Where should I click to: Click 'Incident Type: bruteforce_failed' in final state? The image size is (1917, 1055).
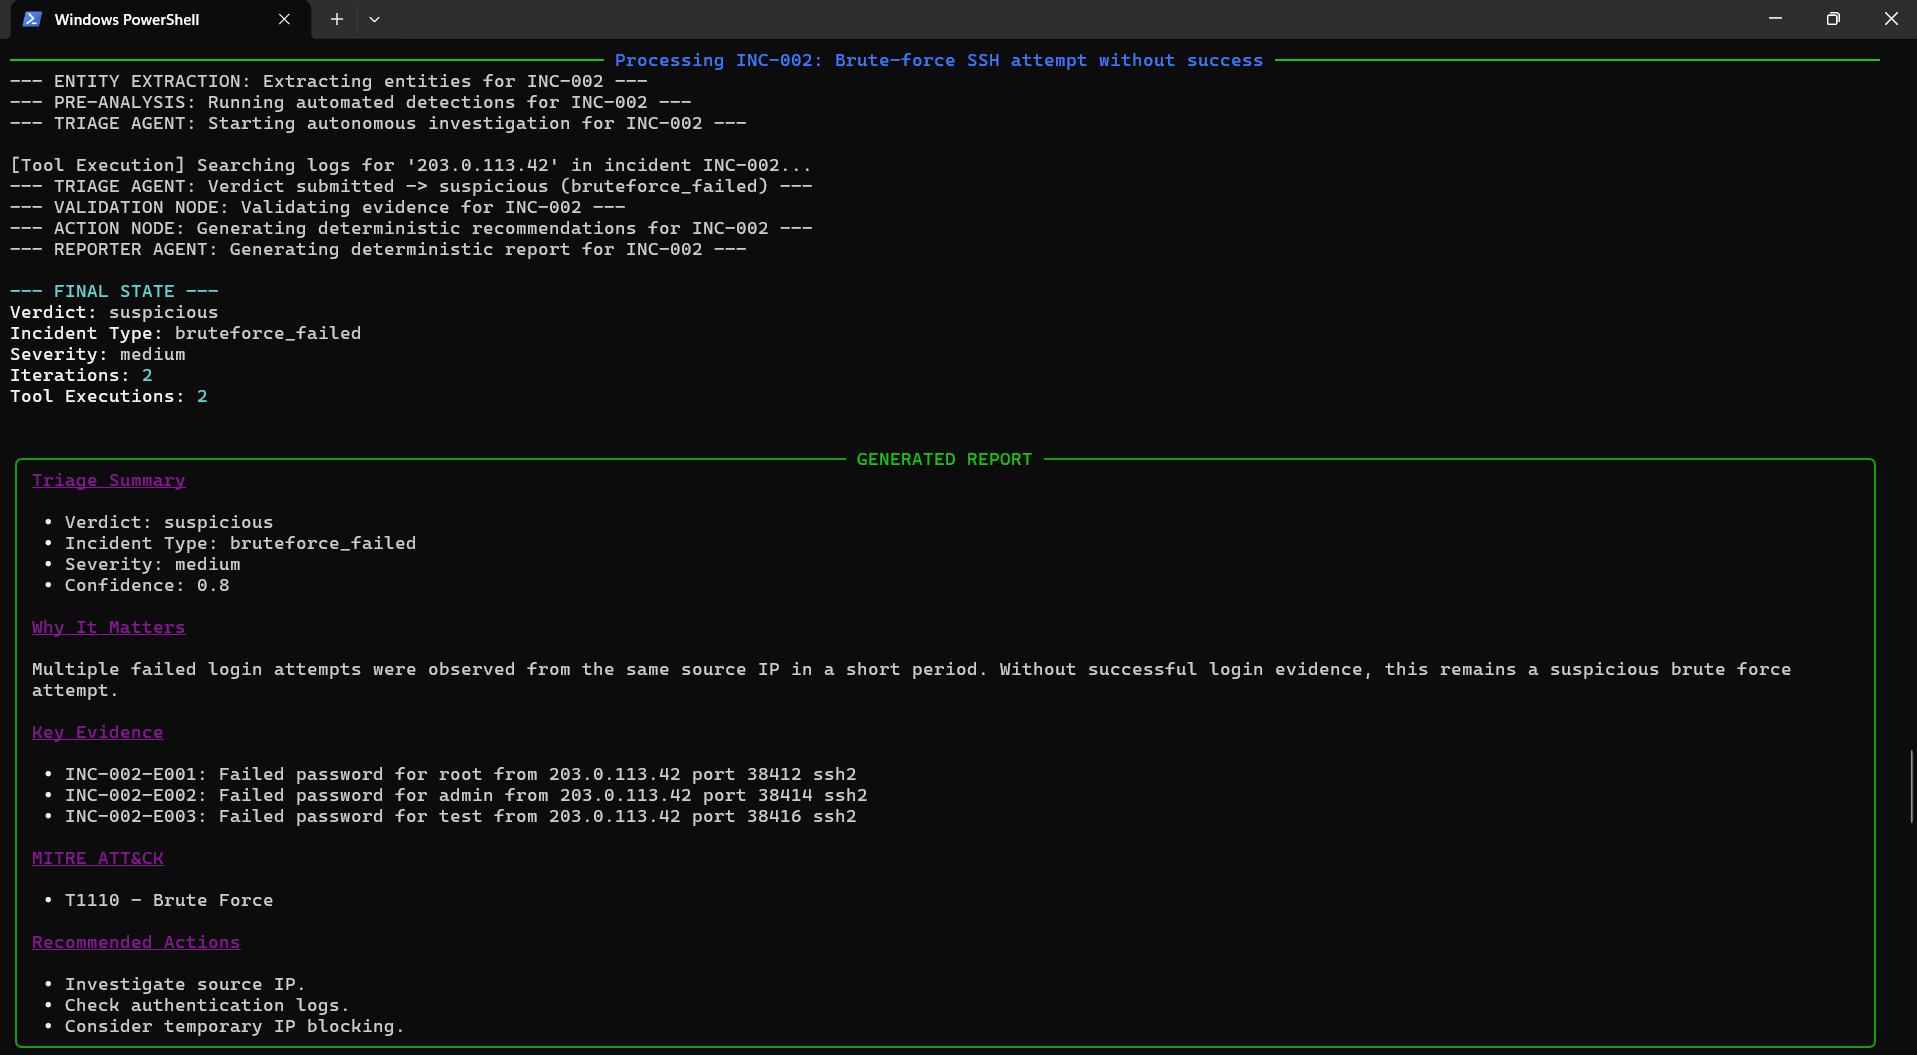pos(186,333)
